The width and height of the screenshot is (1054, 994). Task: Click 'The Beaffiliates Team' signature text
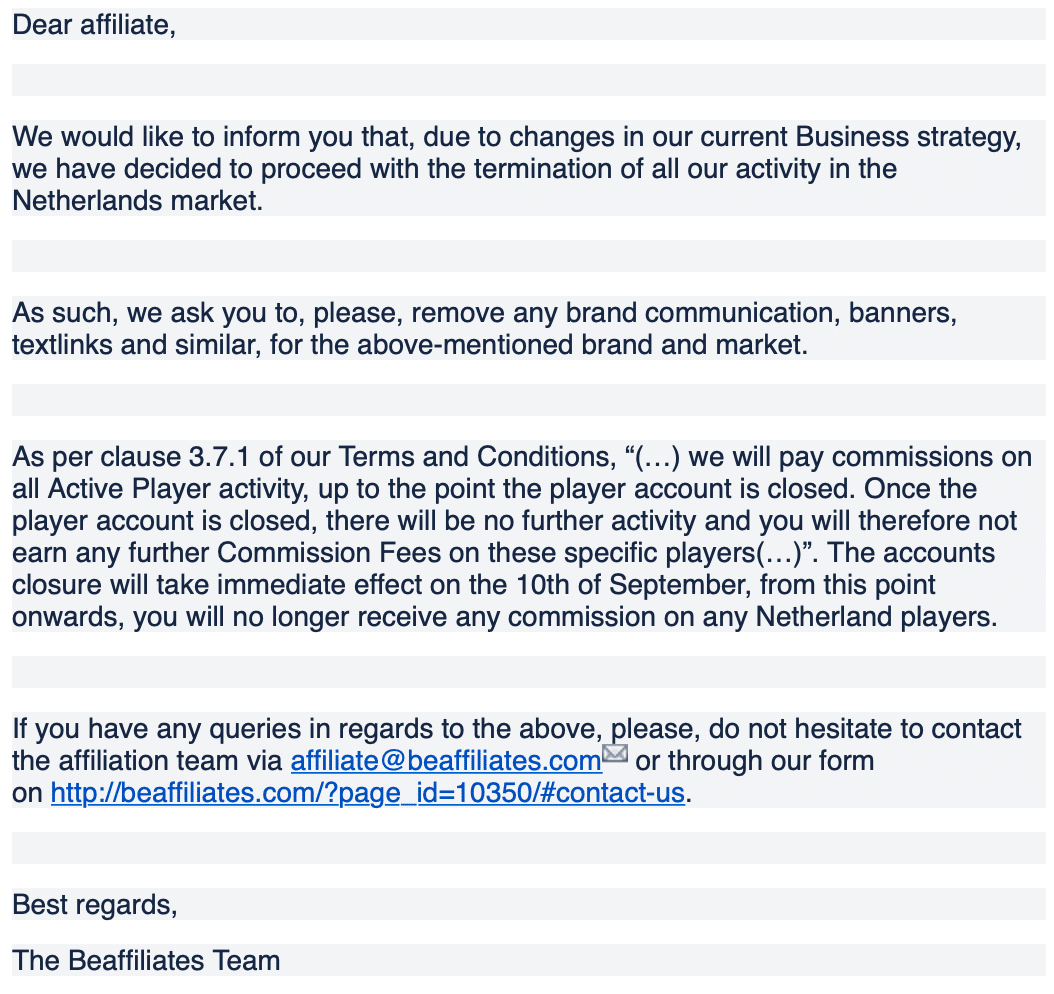[146, 961]
